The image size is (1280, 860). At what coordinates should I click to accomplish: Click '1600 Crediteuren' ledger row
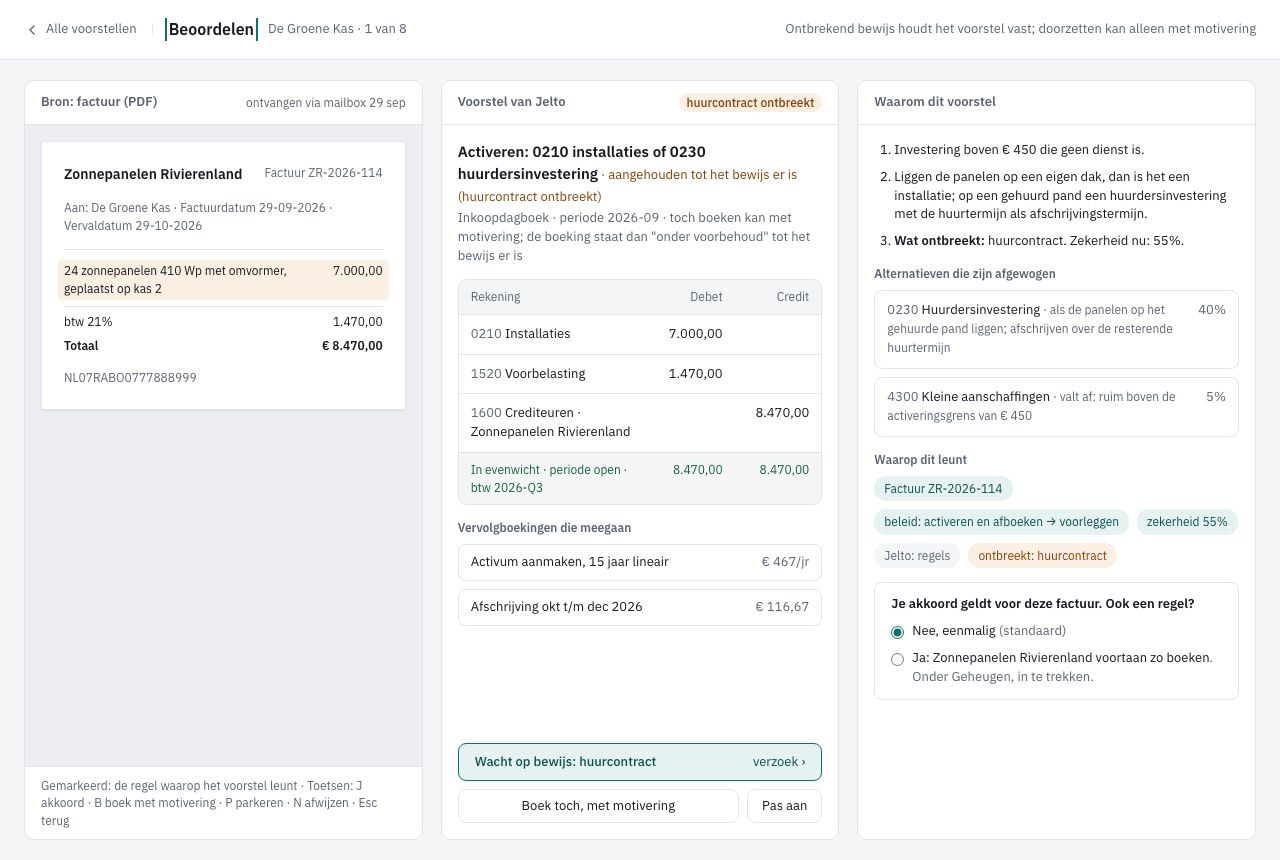click(640, 423)
